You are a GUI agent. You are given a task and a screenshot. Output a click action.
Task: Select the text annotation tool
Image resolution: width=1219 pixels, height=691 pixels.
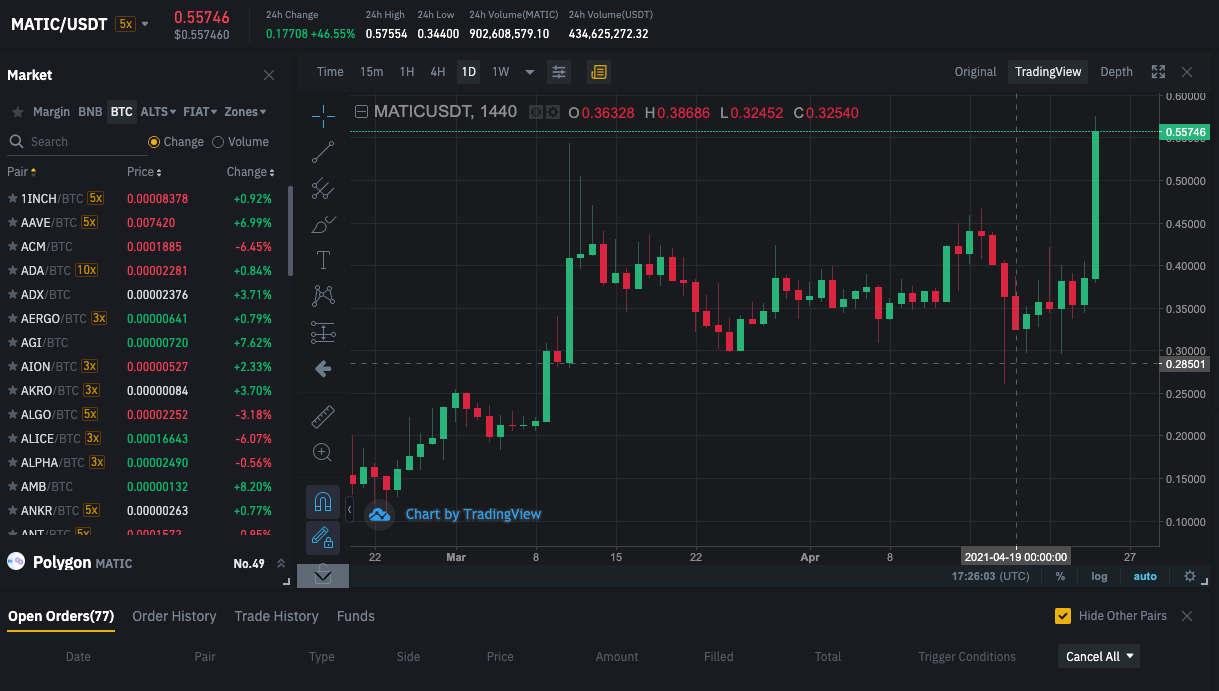pyautogui.click(x=323, y=260)
